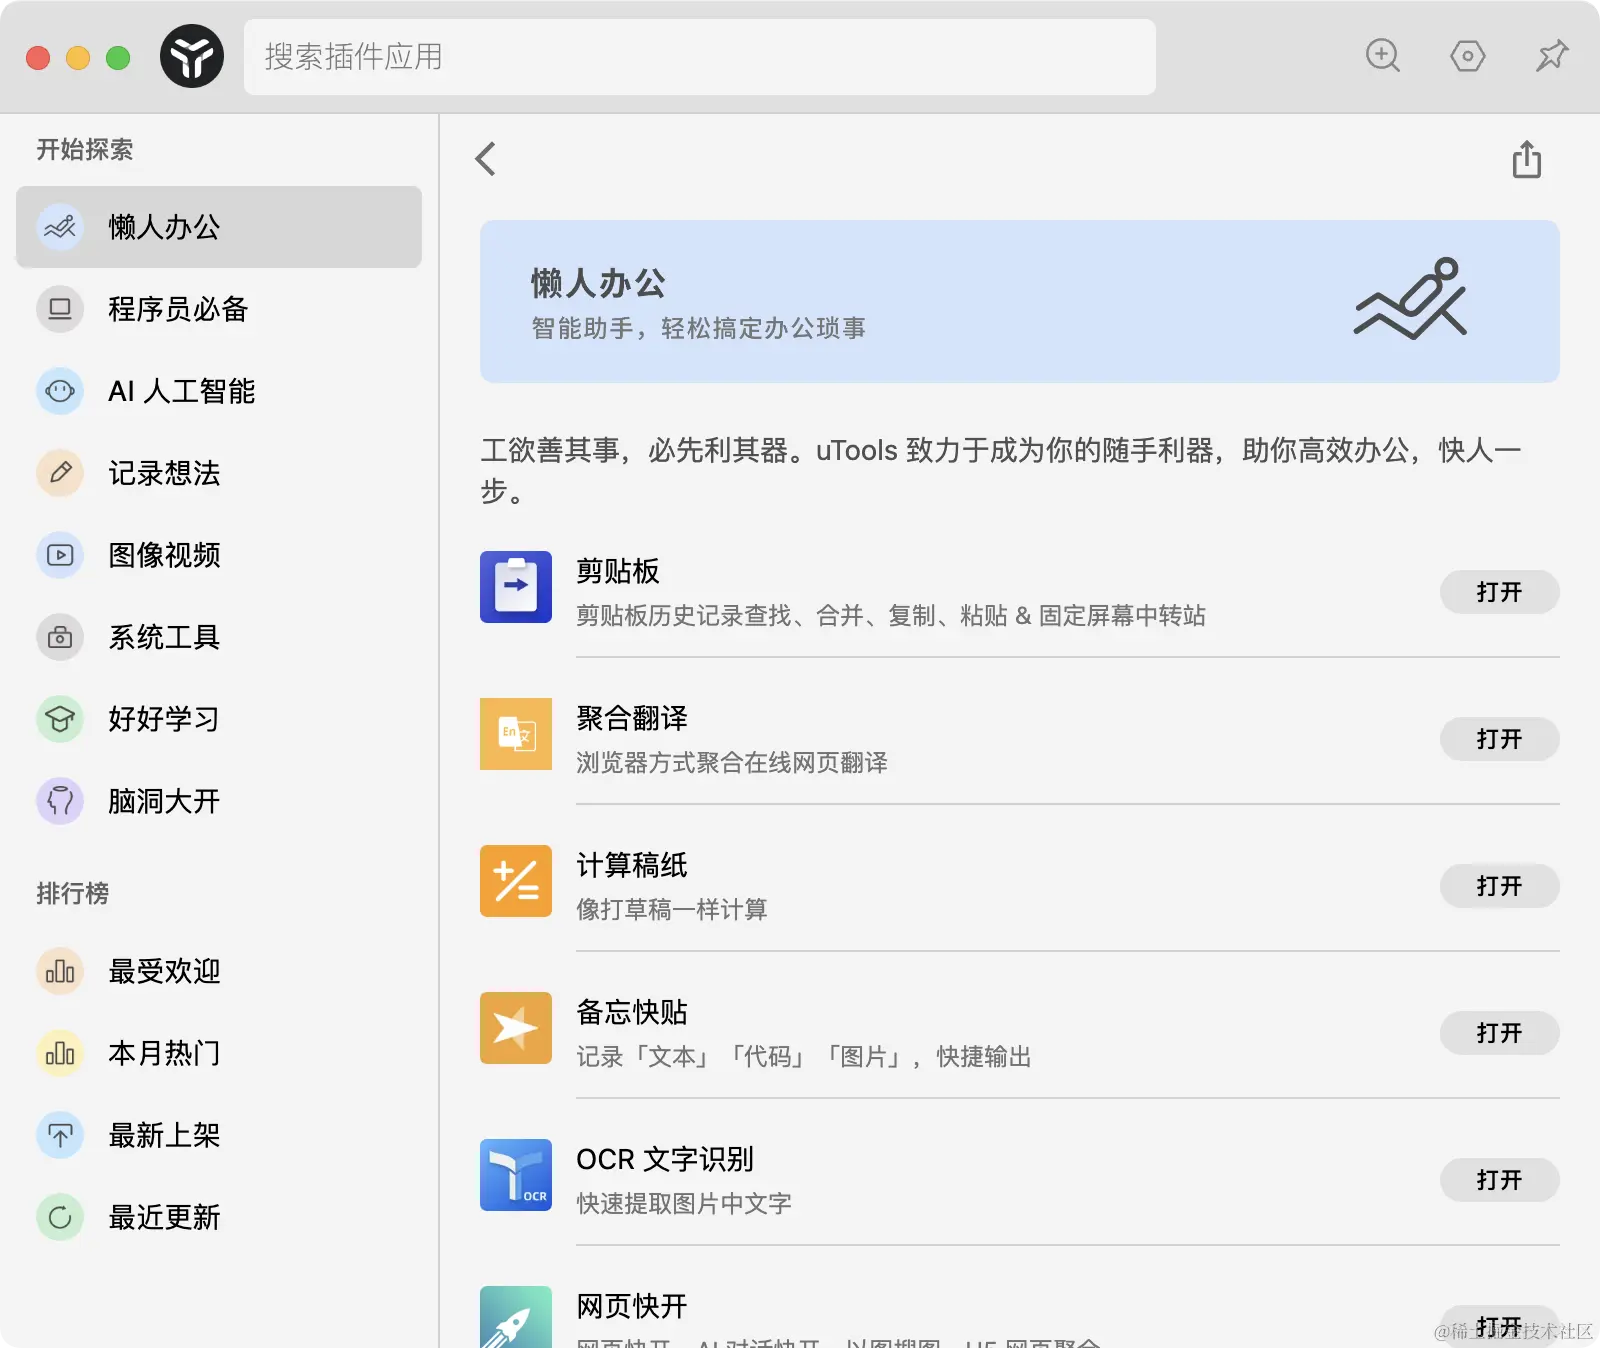
Task: Click the 快速提取图片中文字 description
Action: [x=684, y=1203]
